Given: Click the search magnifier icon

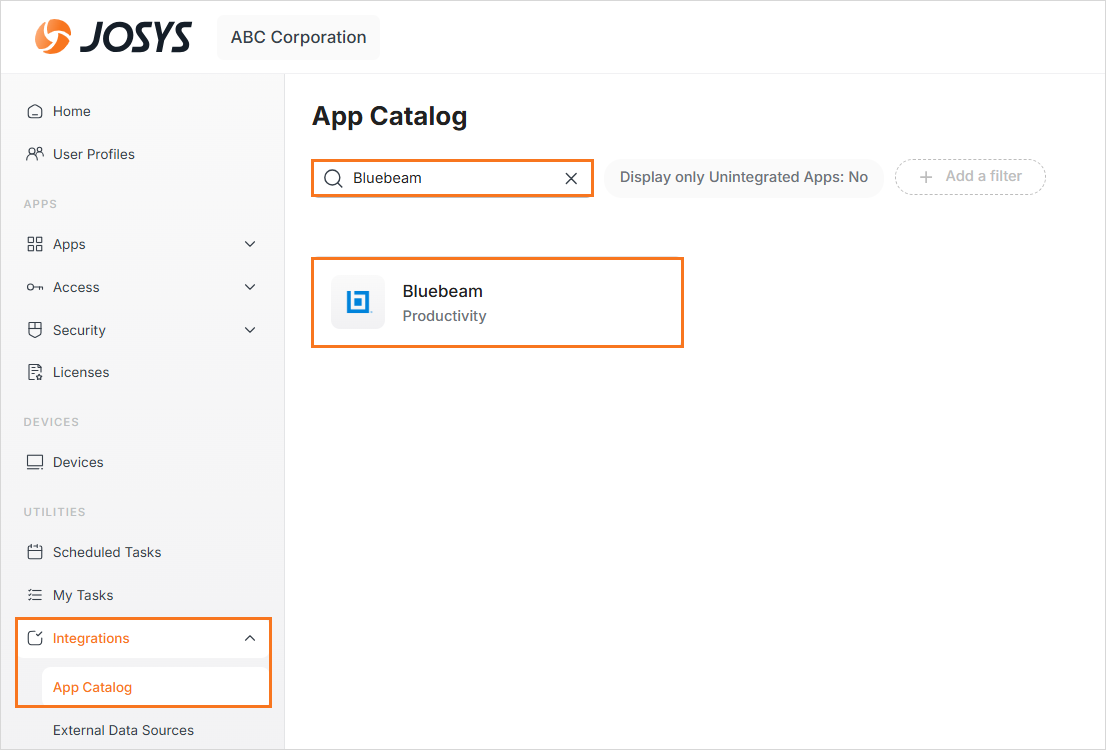Looking at the screenshot, I should tap(333, 178).
